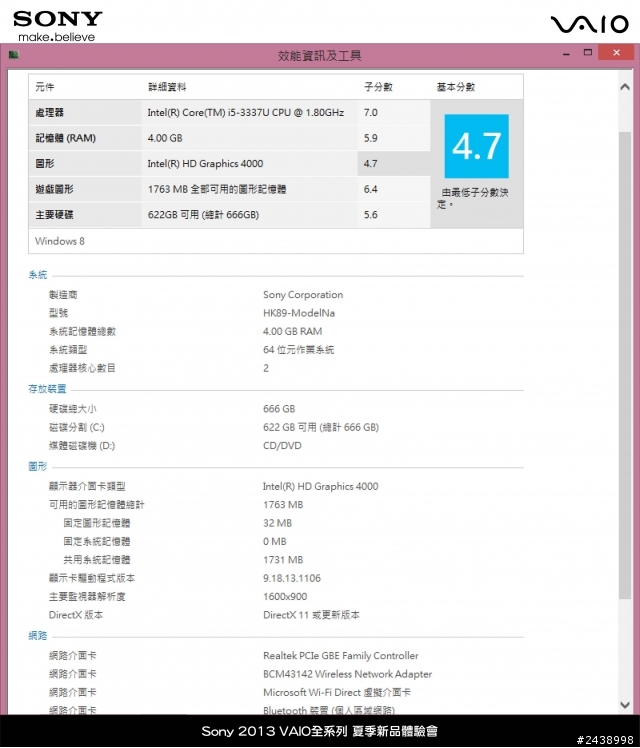
Task: Minimize the 效能資訊及工具 window
Action: [x=566, y=54]
